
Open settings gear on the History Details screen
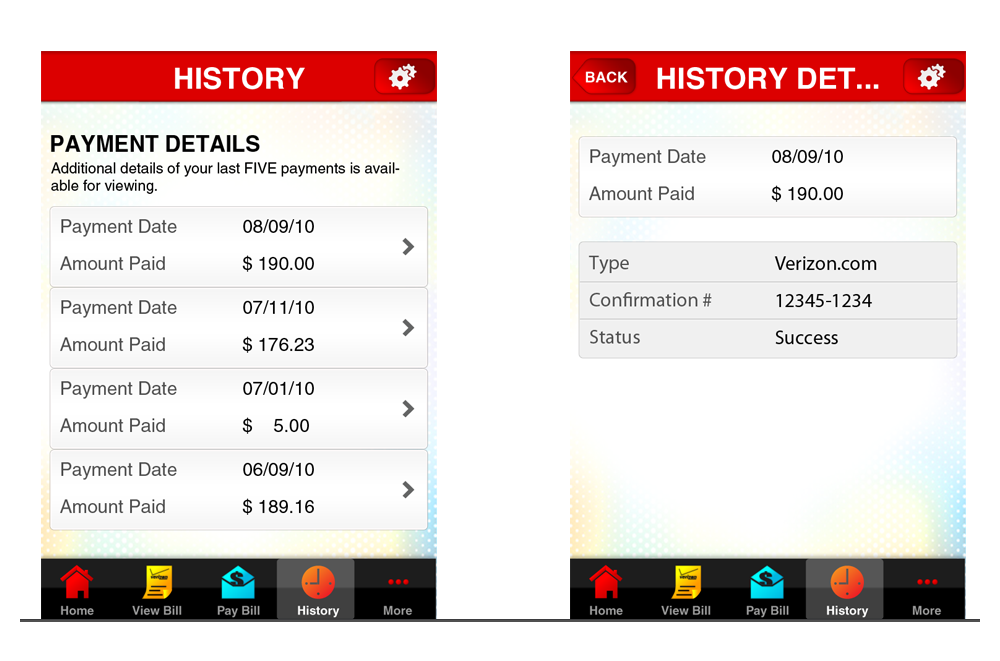933,77
